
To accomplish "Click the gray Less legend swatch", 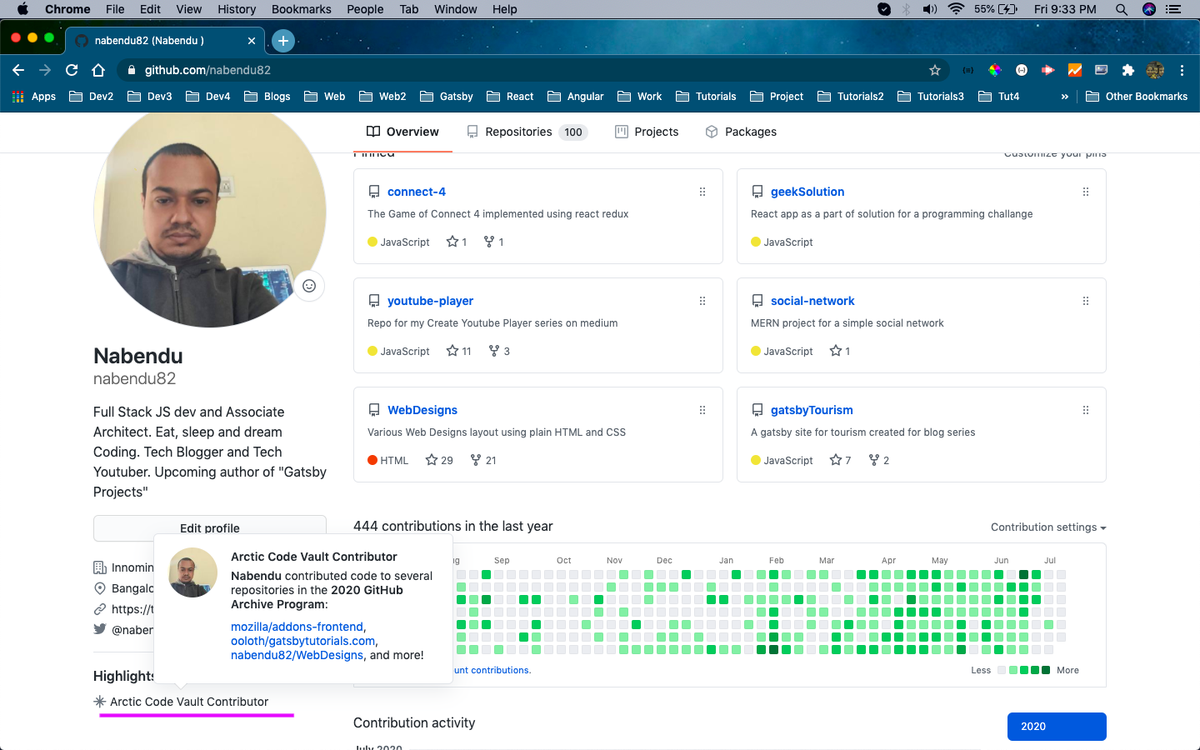I will (1002, 670).
